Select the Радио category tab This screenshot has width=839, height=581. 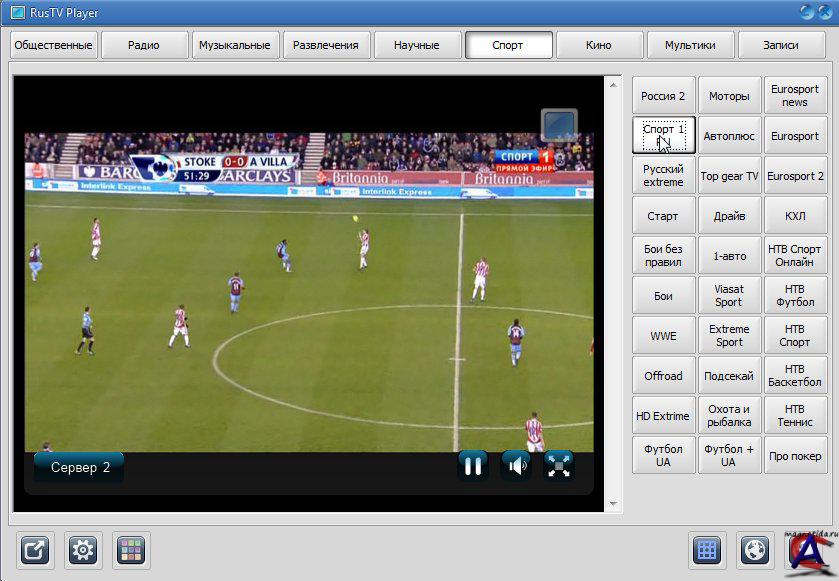[x=144, y=45]
